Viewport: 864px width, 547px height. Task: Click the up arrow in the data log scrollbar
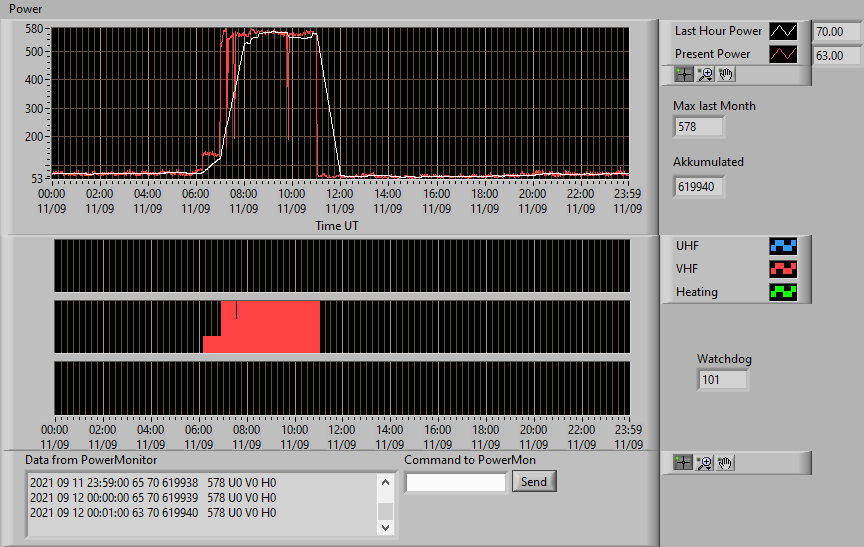pyautogui.click(x=385, y=483)
